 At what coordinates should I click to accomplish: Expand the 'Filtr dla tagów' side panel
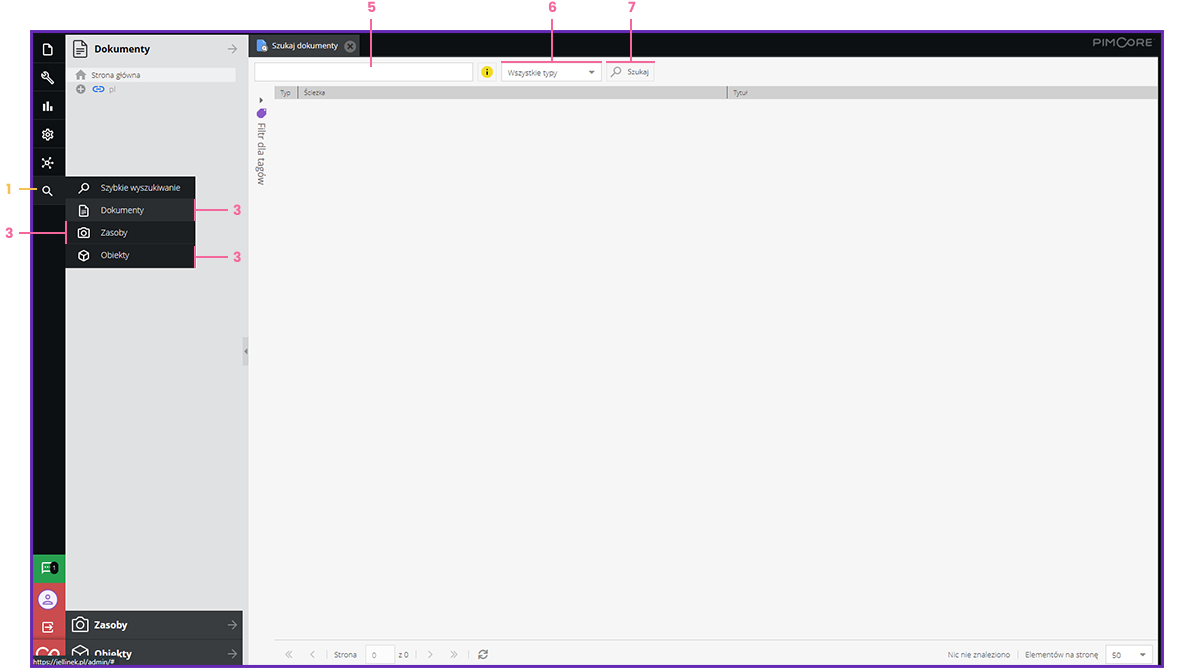pyautogui.click(x=261, y=100)
